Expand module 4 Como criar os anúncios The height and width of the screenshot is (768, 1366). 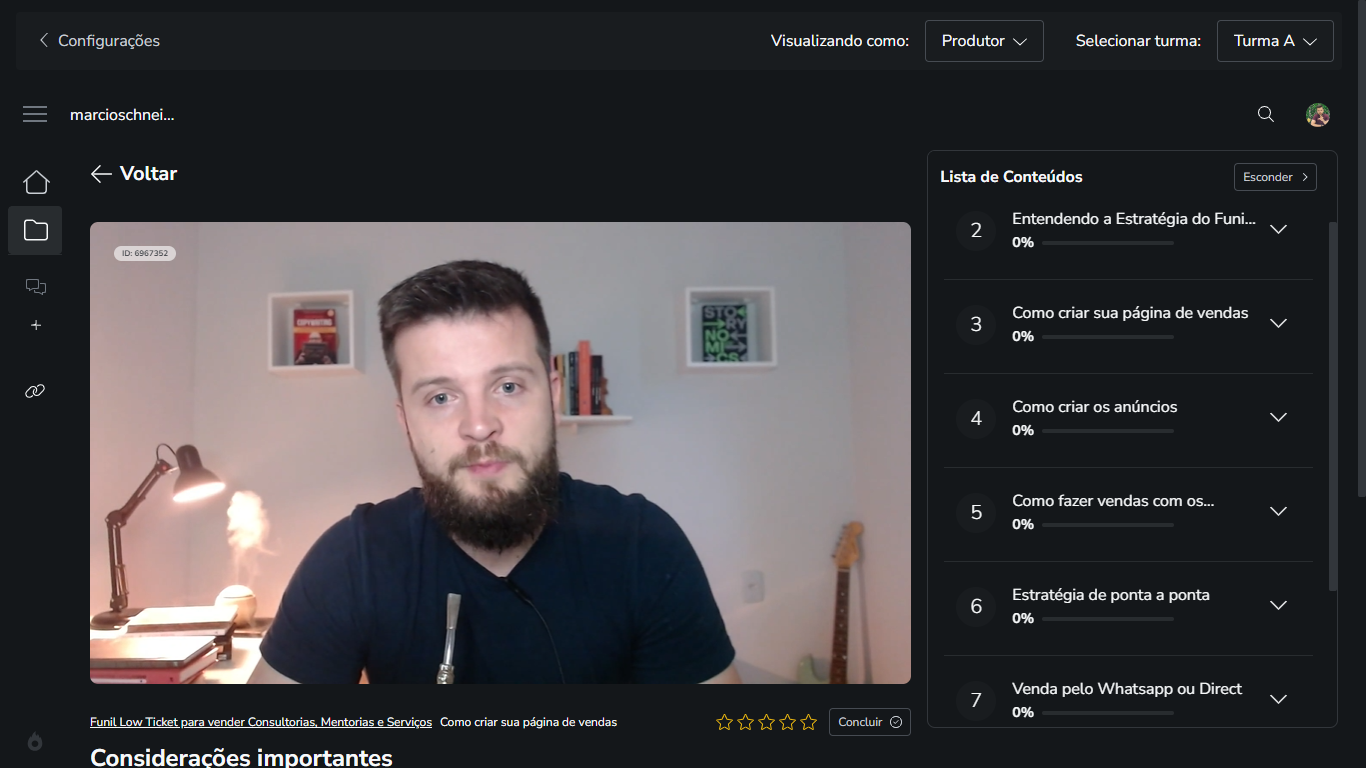(x=1278, y=418)
